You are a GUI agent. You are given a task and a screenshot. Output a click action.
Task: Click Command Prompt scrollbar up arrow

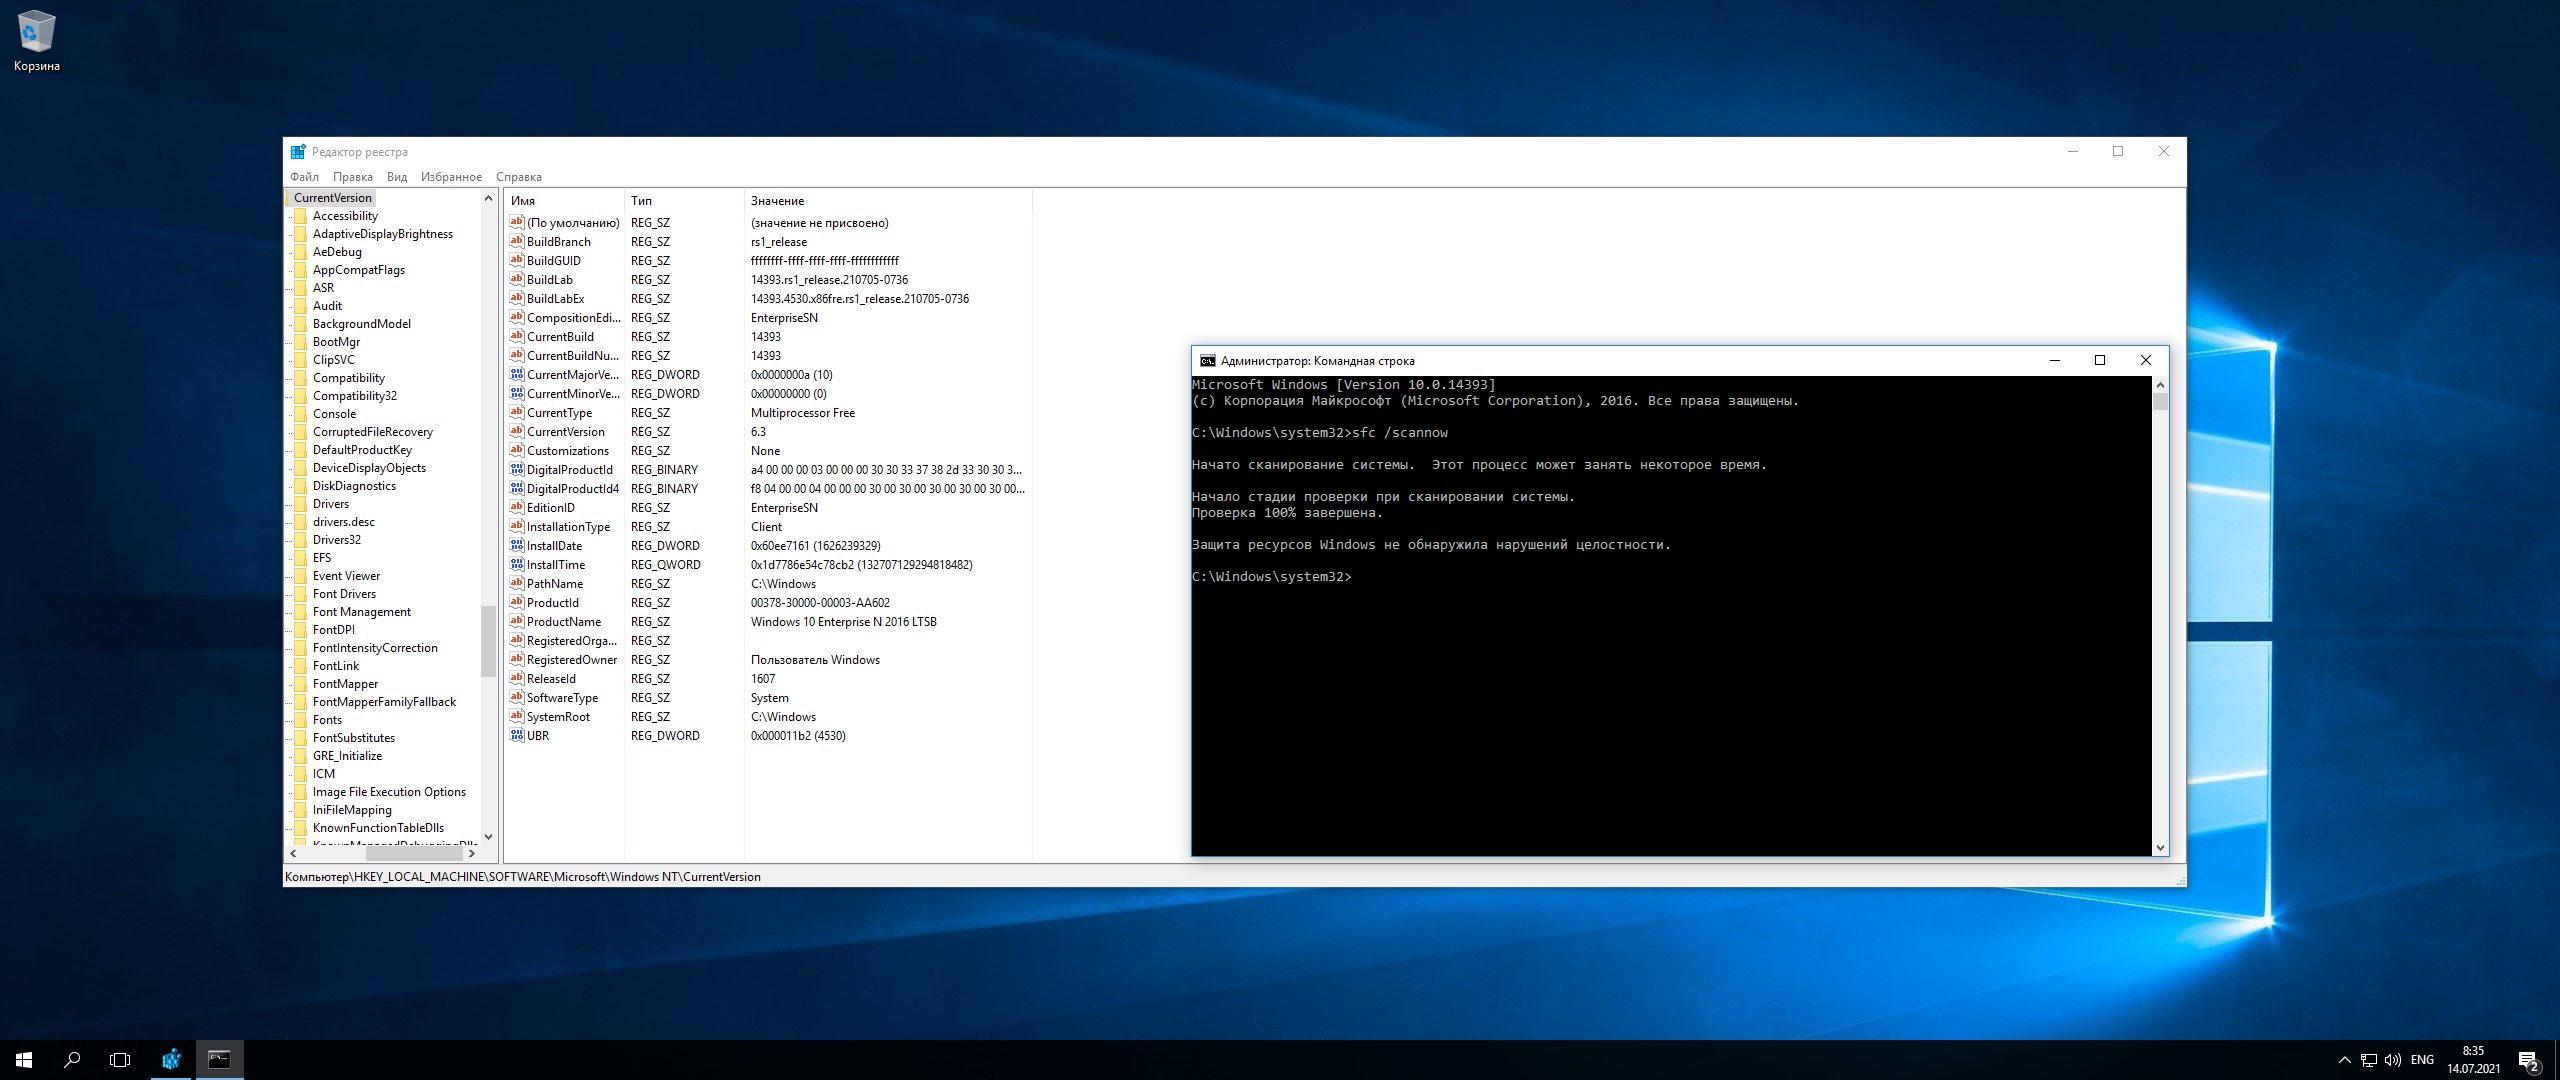click(2160, 385)
